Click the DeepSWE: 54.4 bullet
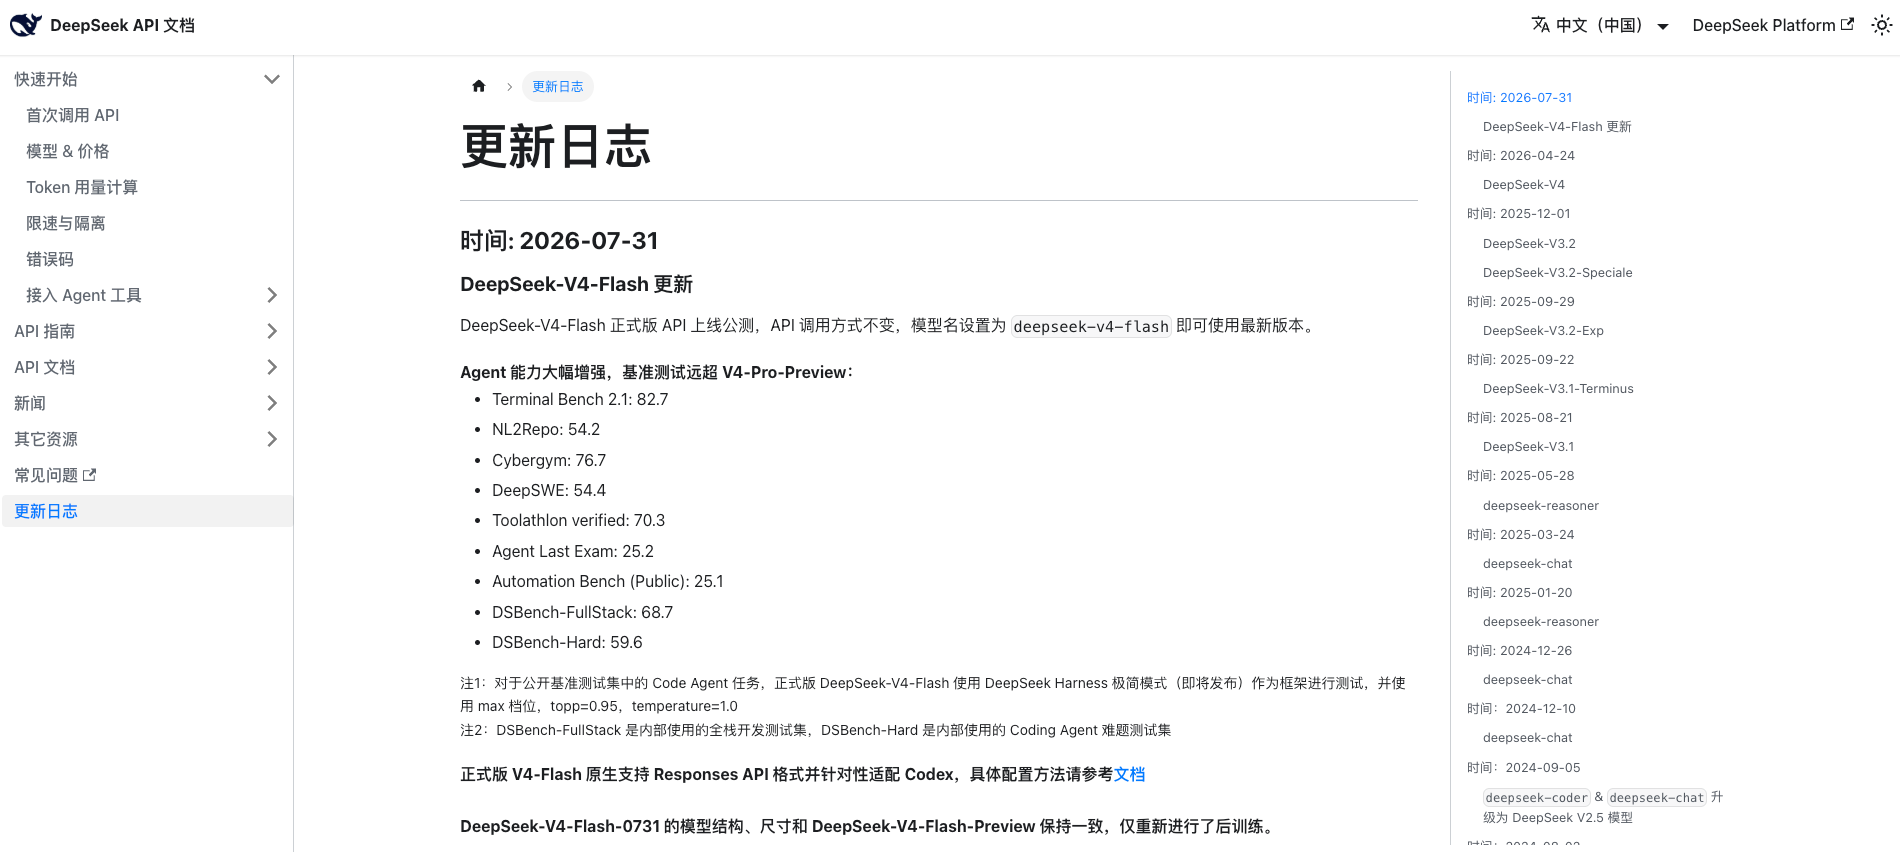Image resolution: width=1900 pixels, height=852 pixels. (549, 490)
